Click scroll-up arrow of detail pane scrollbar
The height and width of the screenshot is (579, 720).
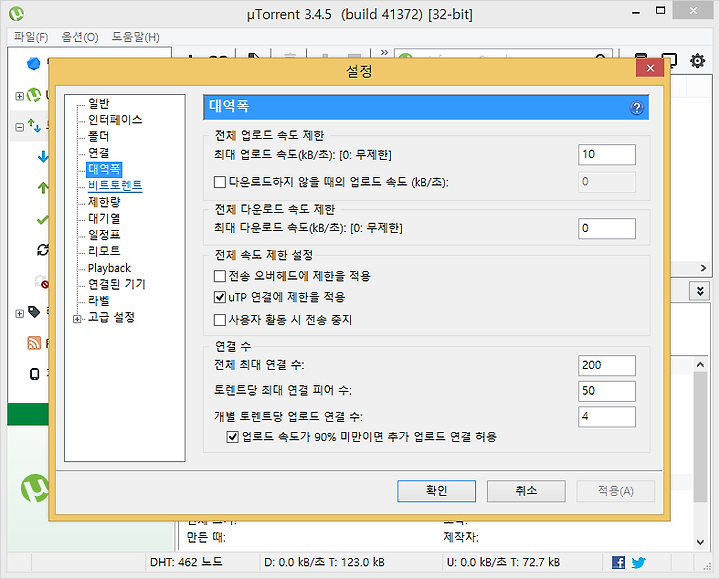700,365
